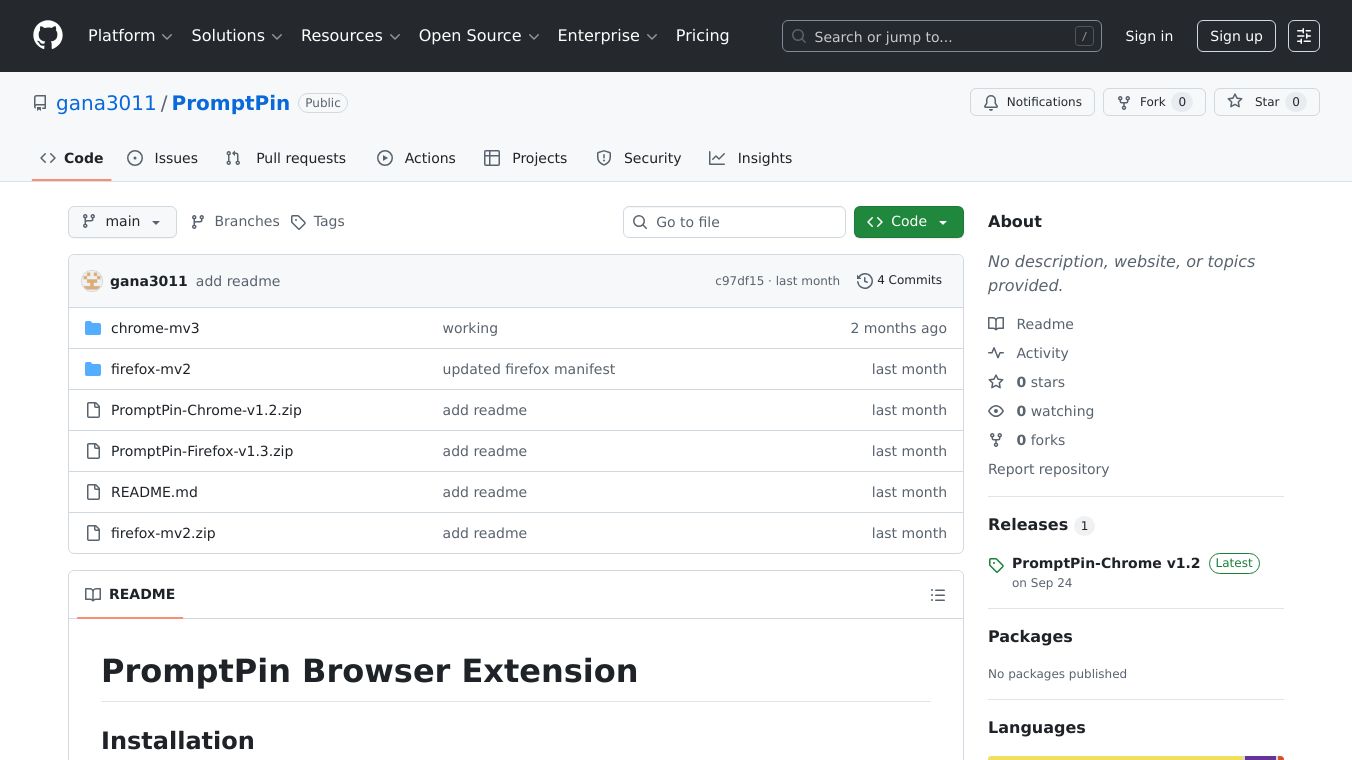The height and width of the screenshot is (760, 1352).
Task: Click the README outline list icon
Action: 937,595
